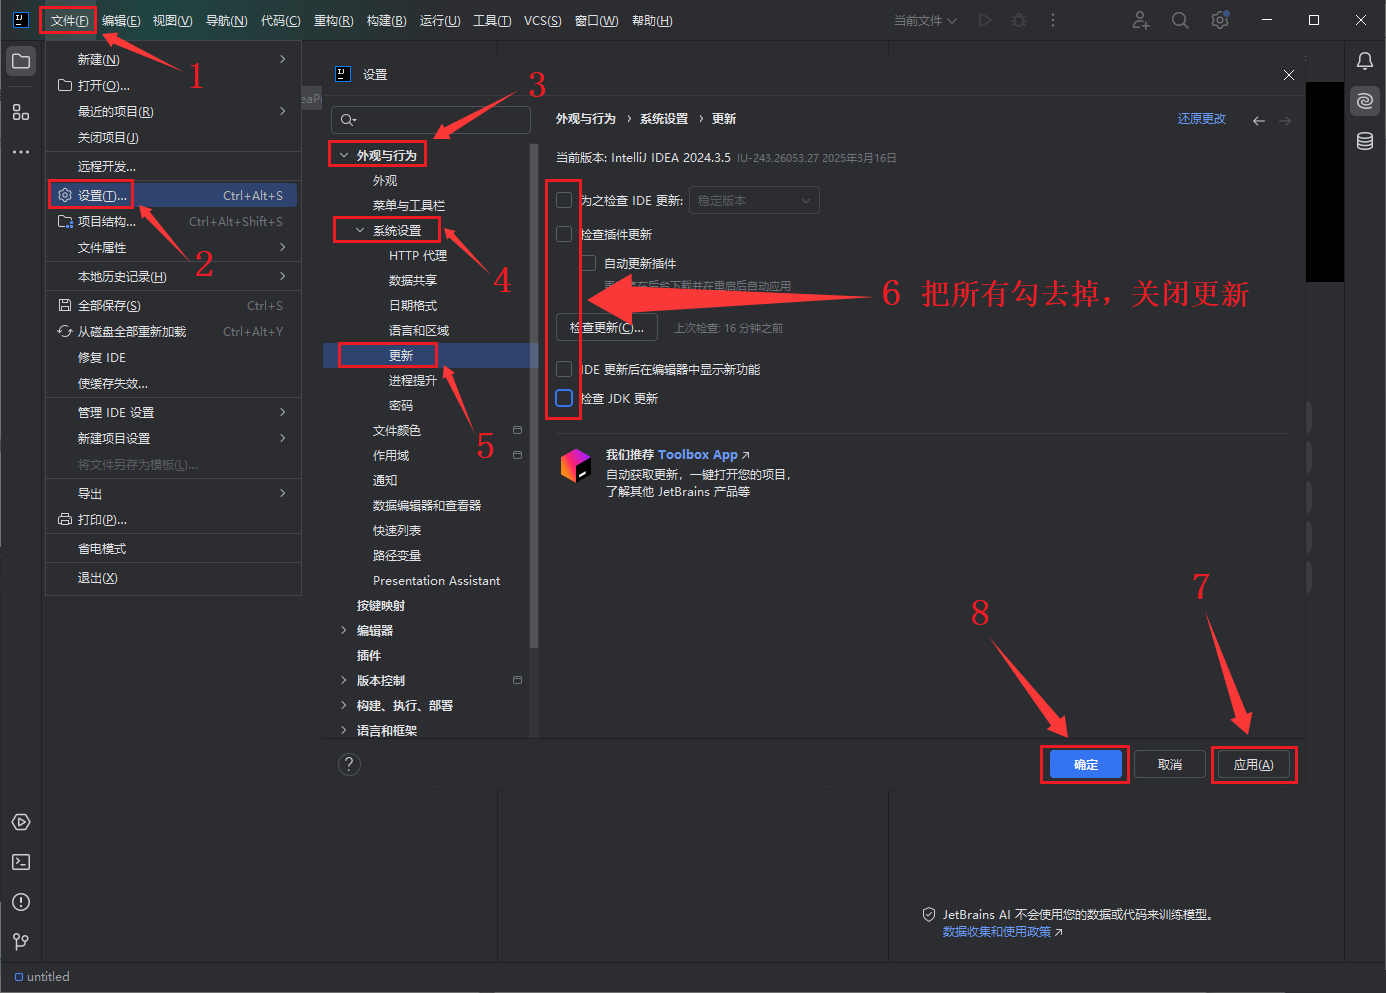Screen dimensions: 1386x993
Task: Choose 修复 IDE menu entry
Action: pyautogui.click(x=173, y=357)
